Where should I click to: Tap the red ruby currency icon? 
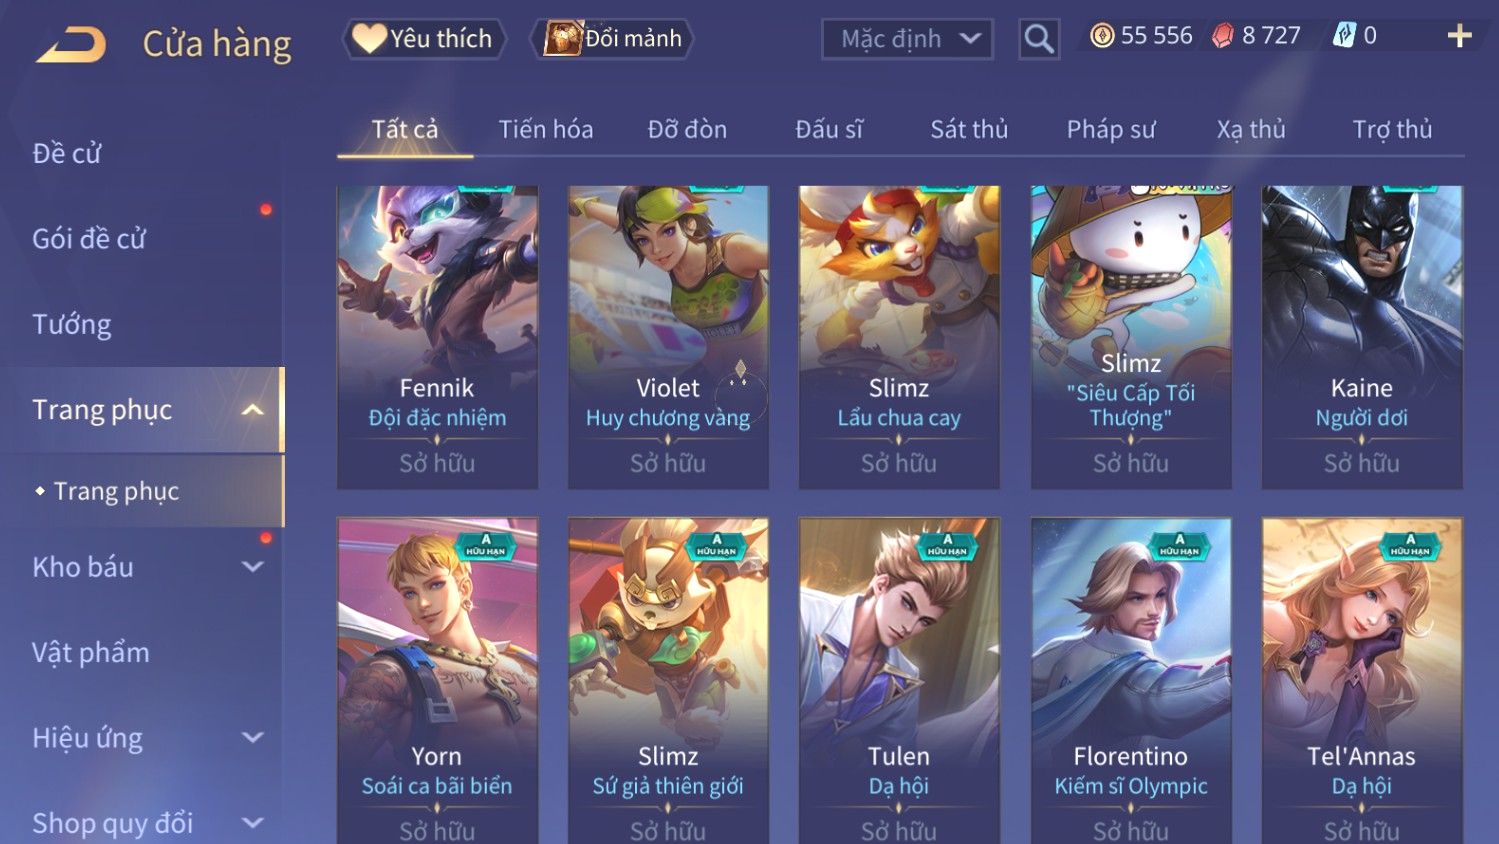pos(1223,36)
